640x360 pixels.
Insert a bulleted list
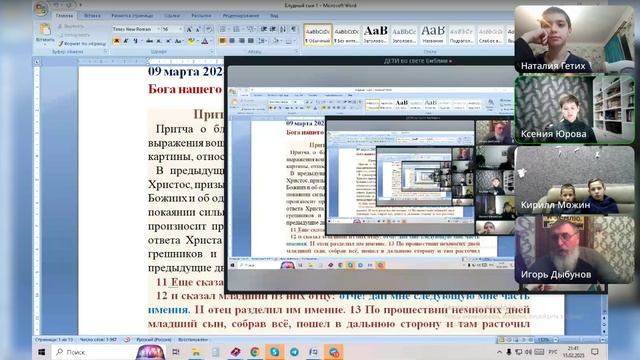pyautogui.click(x=222, y=29)
